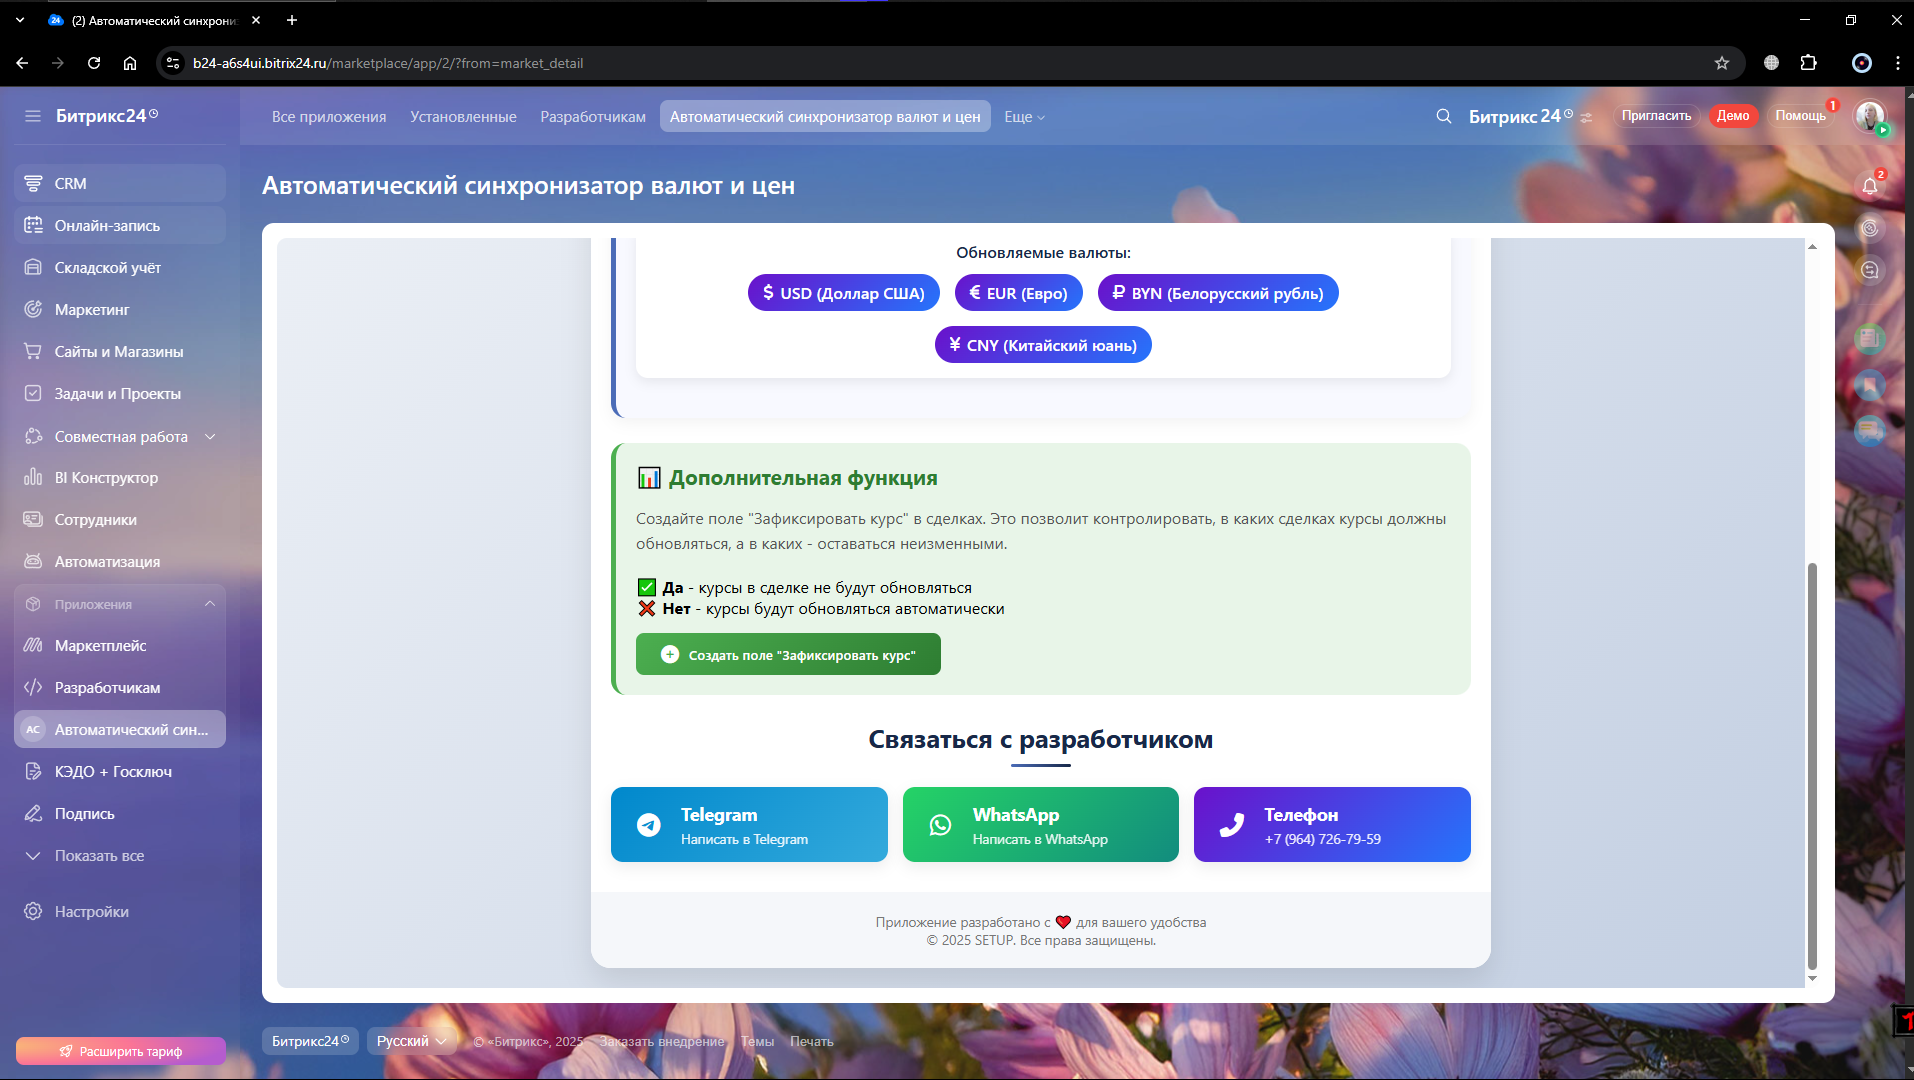The width and height of the screenshot is (1914, 1080).
Task: Click the USD (Доллар США) currency chip
Action: (x=844, y=293)
